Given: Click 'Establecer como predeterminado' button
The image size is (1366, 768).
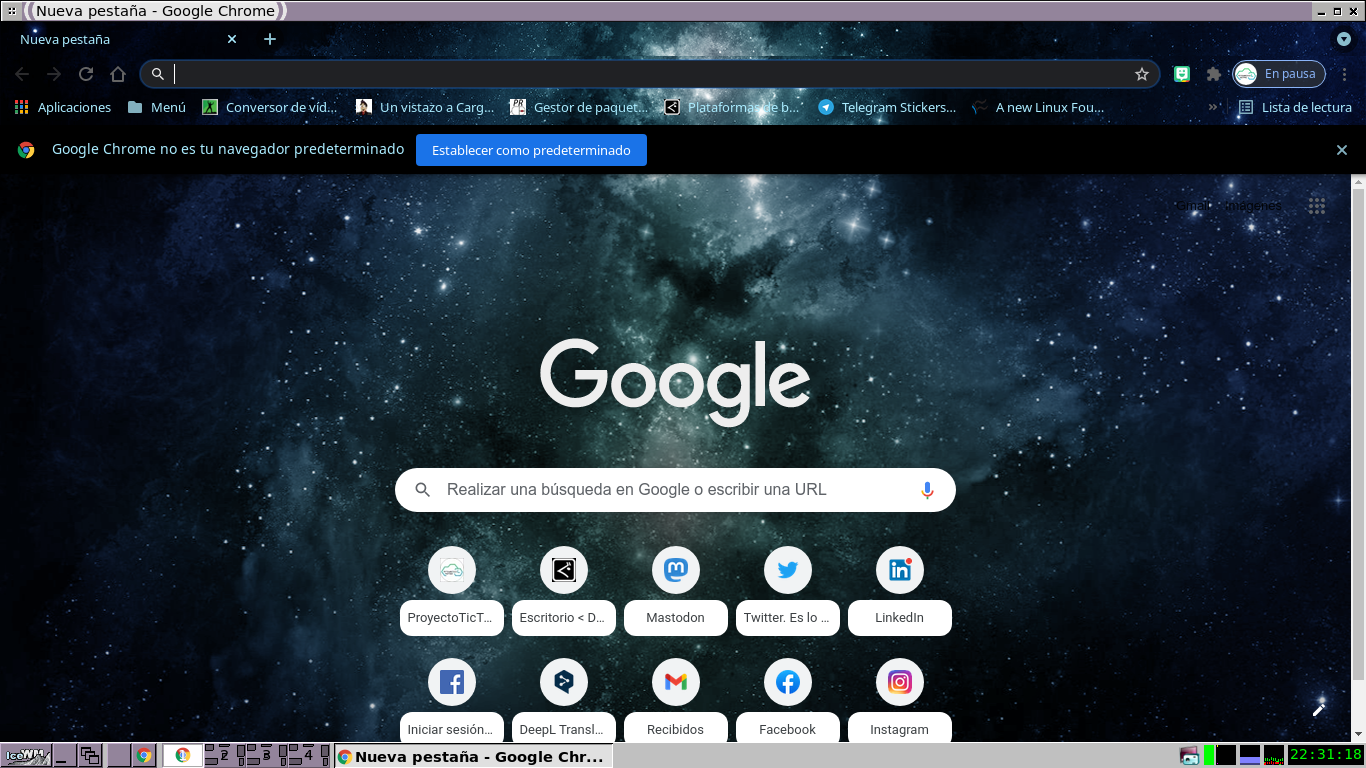Looking at the screenshot, I should pyautogui.click(x=531, y=150).
